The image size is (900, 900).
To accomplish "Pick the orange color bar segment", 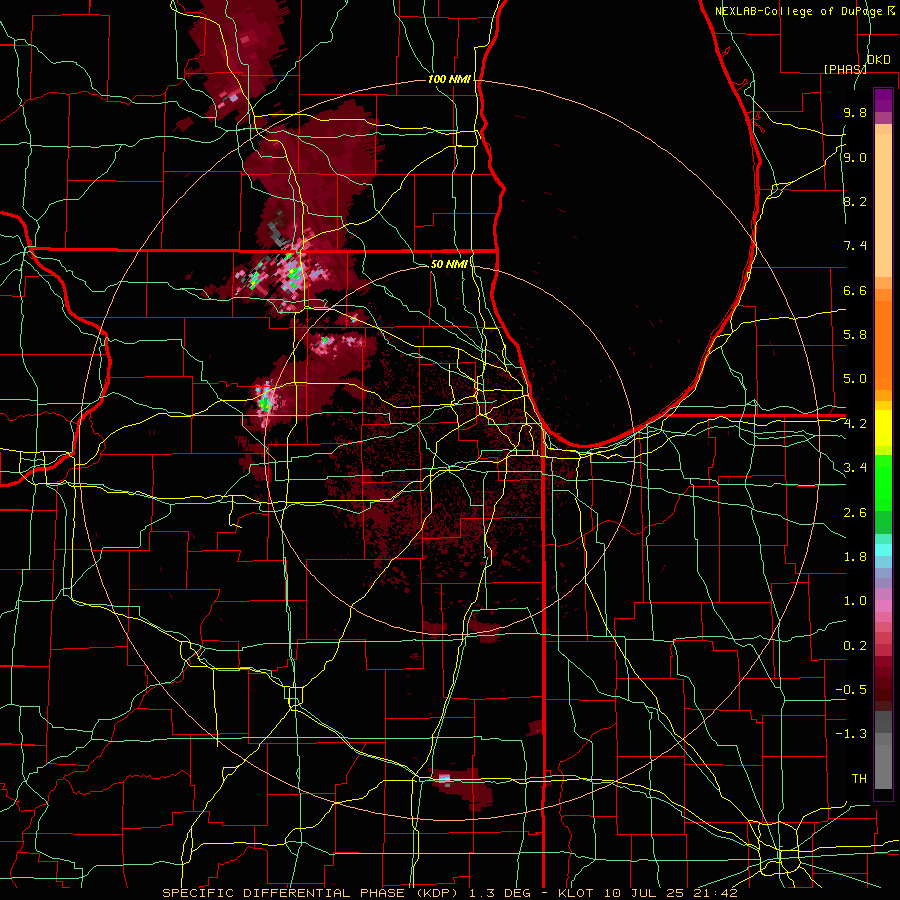I will click(x=883, y=344).
